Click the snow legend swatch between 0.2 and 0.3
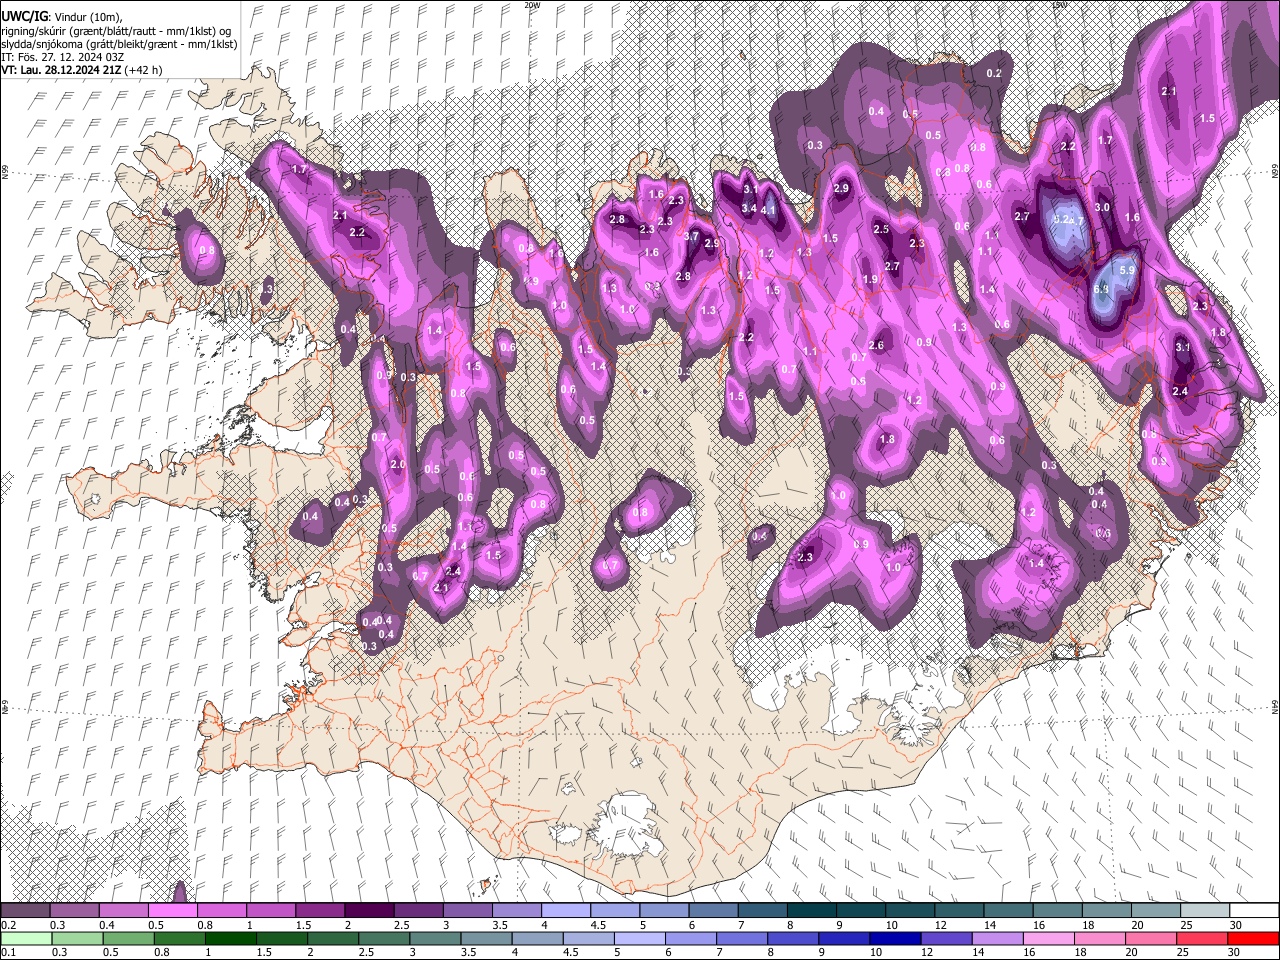Image resolution: width=1280 pixels, height=960 pixels. [25, 910]
